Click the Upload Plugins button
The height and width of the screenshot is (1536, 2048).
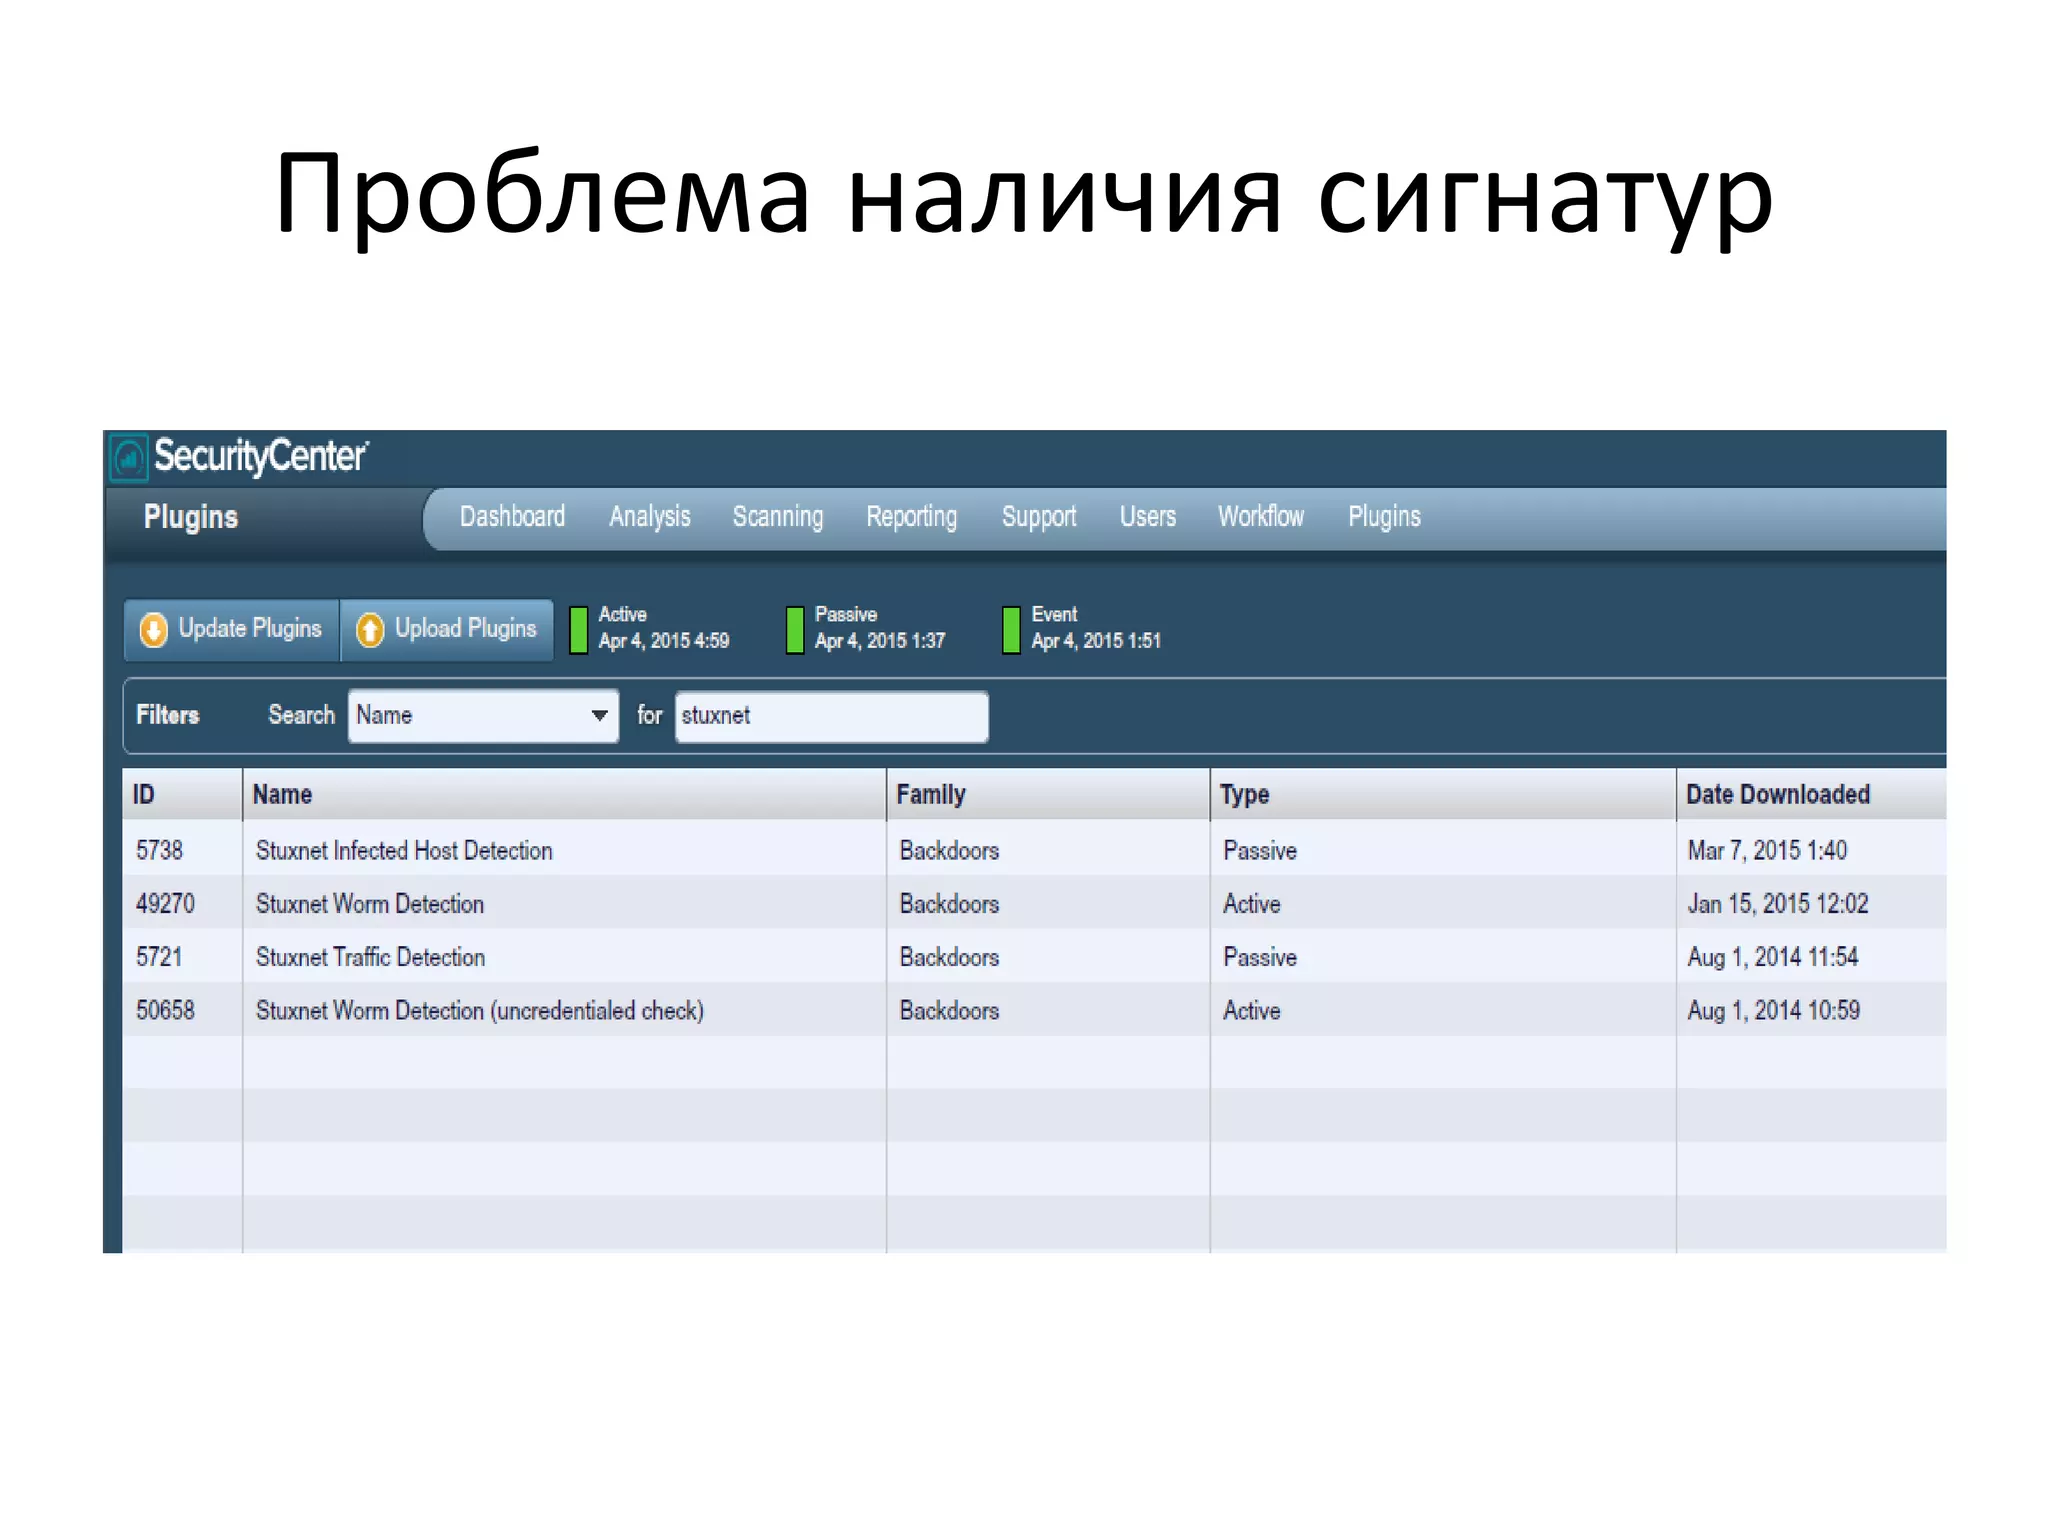pyautogui.click(x=447, y=630)
